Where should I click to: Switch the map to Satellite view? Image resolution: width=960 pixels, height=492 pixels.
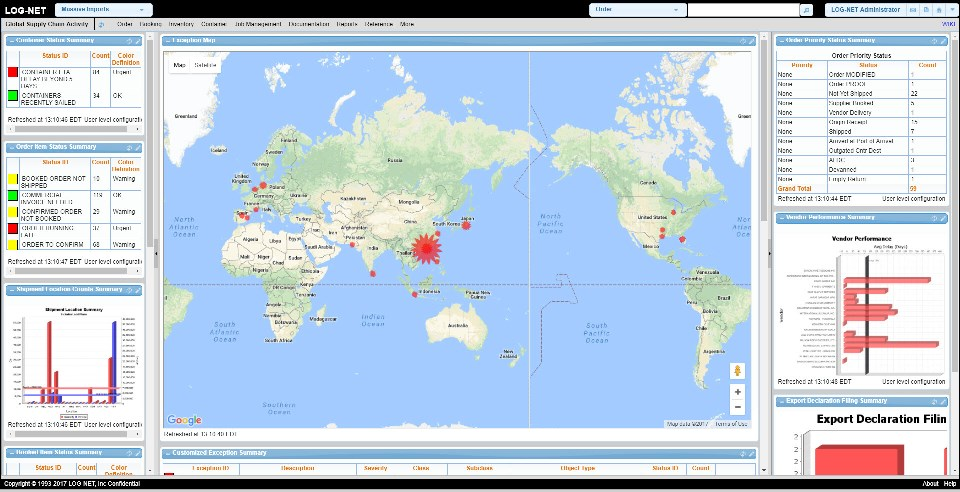point(204,65)
